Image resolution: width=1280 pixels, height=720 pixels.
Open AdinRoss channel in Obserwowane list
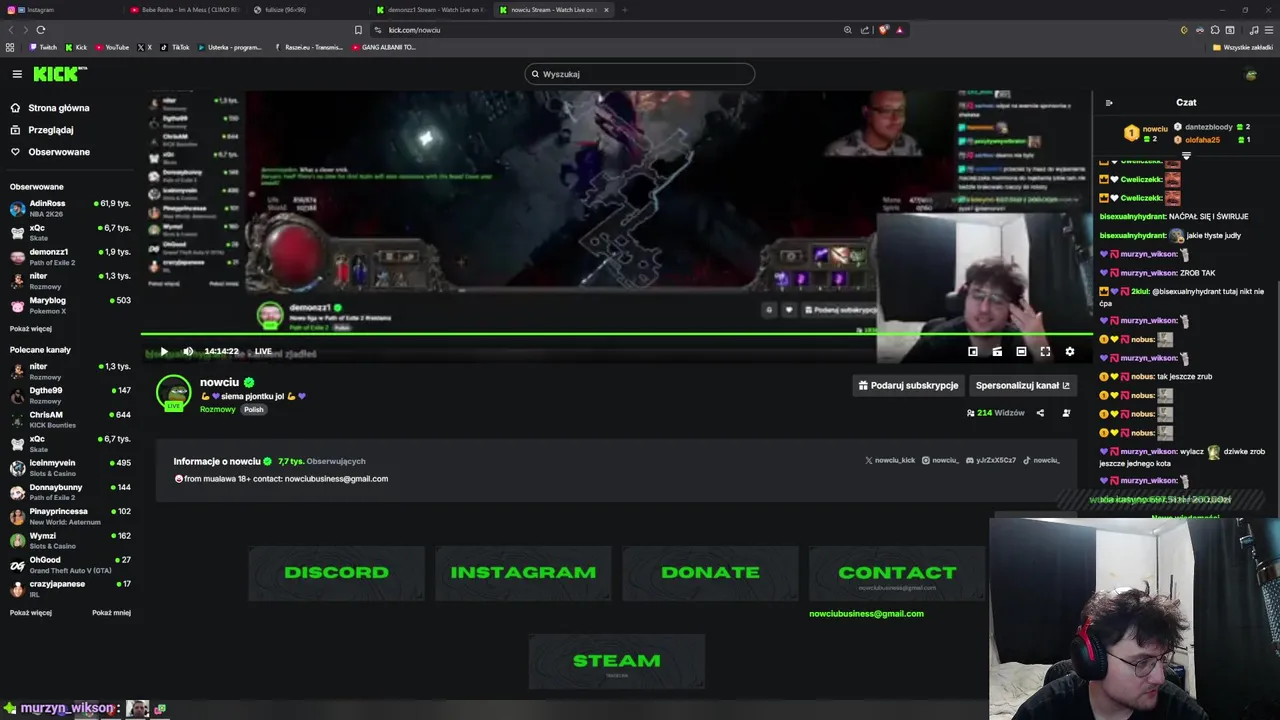[68, 208]
